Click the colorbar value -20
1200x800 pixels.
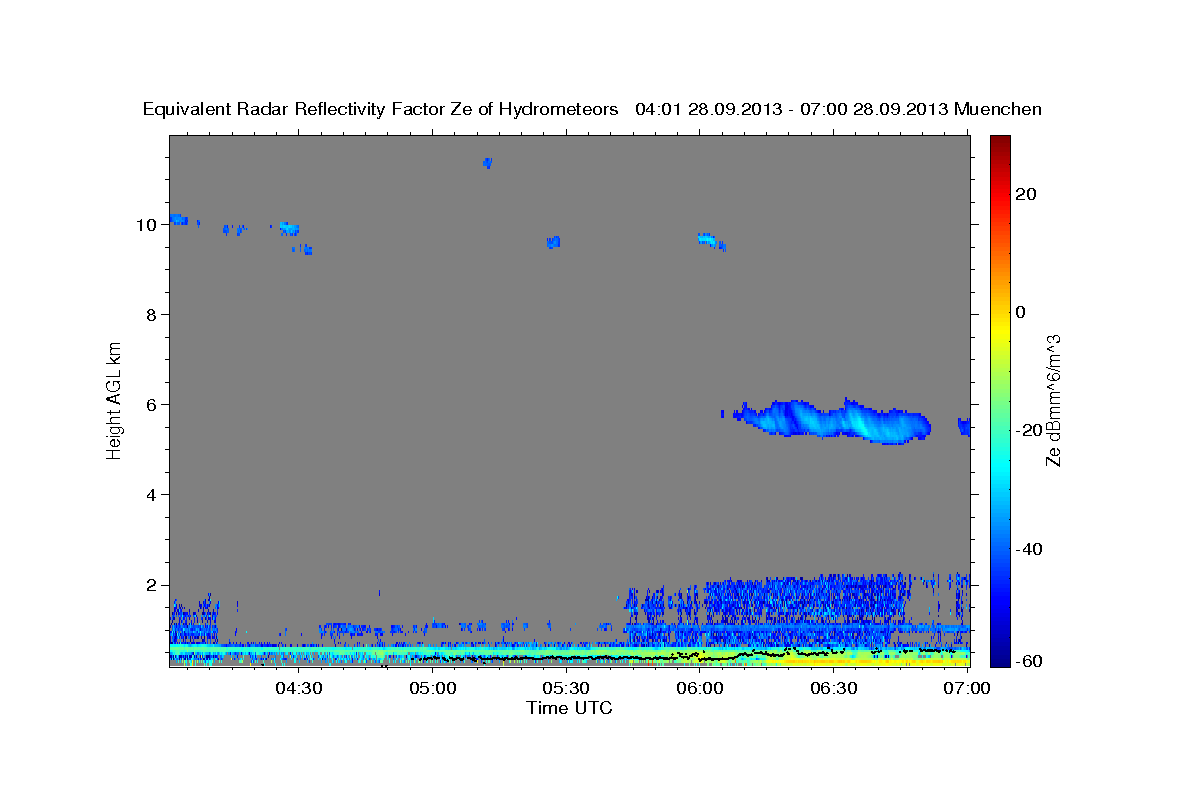(1029, 430)
